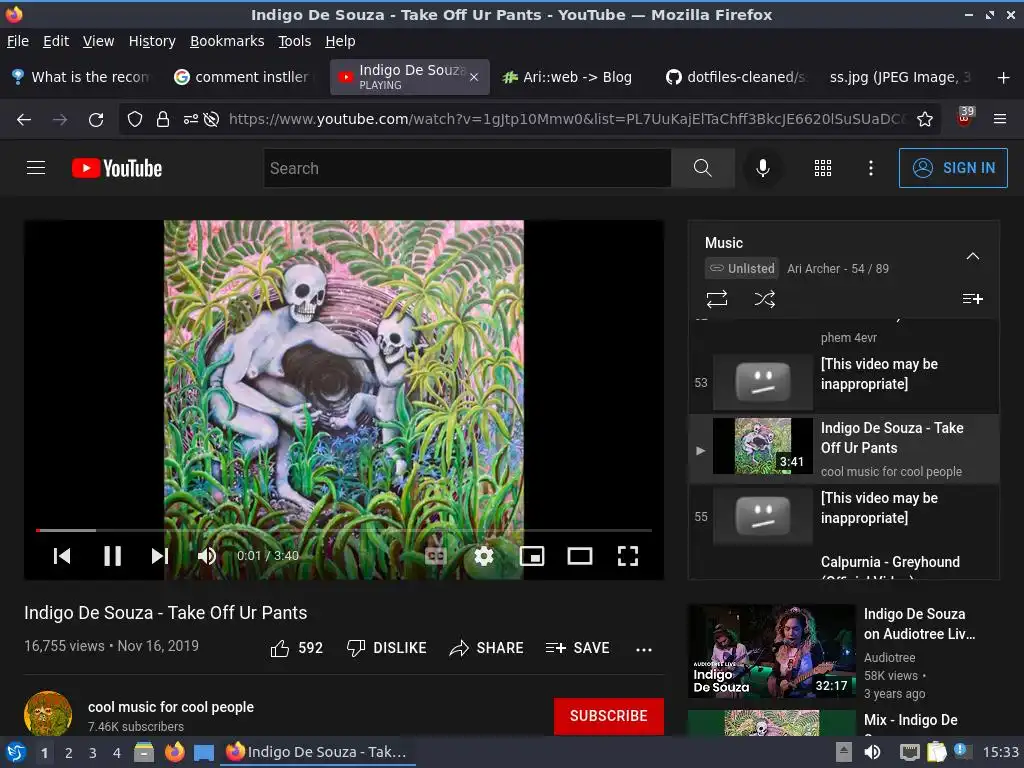The image size is (1024, 768).
Task: Enable miniplayer mode
Action: pos(532,556)
